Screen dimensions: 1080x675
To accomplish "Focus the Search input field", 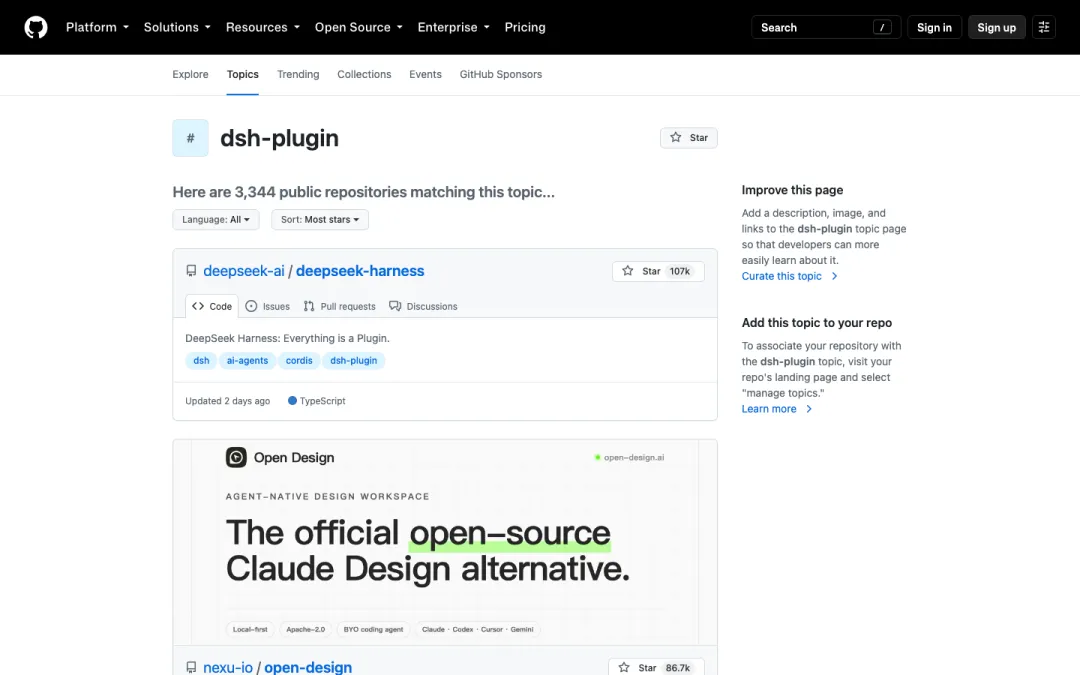I will point(826,28).
